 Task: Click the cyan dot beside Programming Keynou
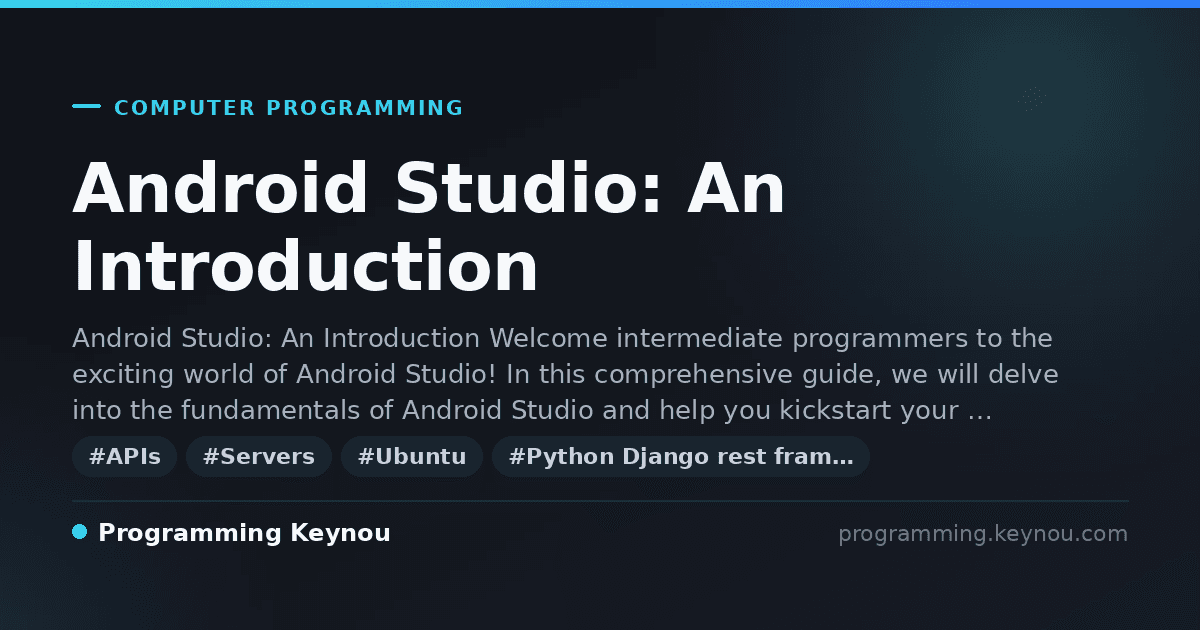80,532
